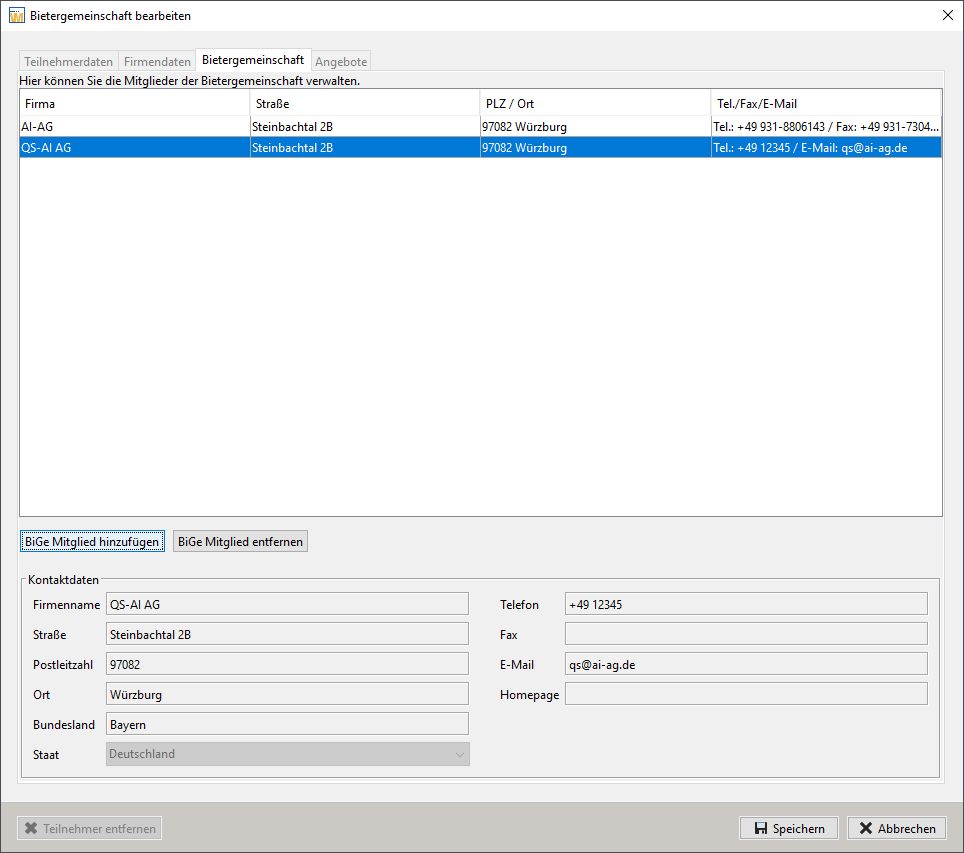
Task: Select the QS-AI AG row
Action: pyautogui.click(x=480, y=148)
